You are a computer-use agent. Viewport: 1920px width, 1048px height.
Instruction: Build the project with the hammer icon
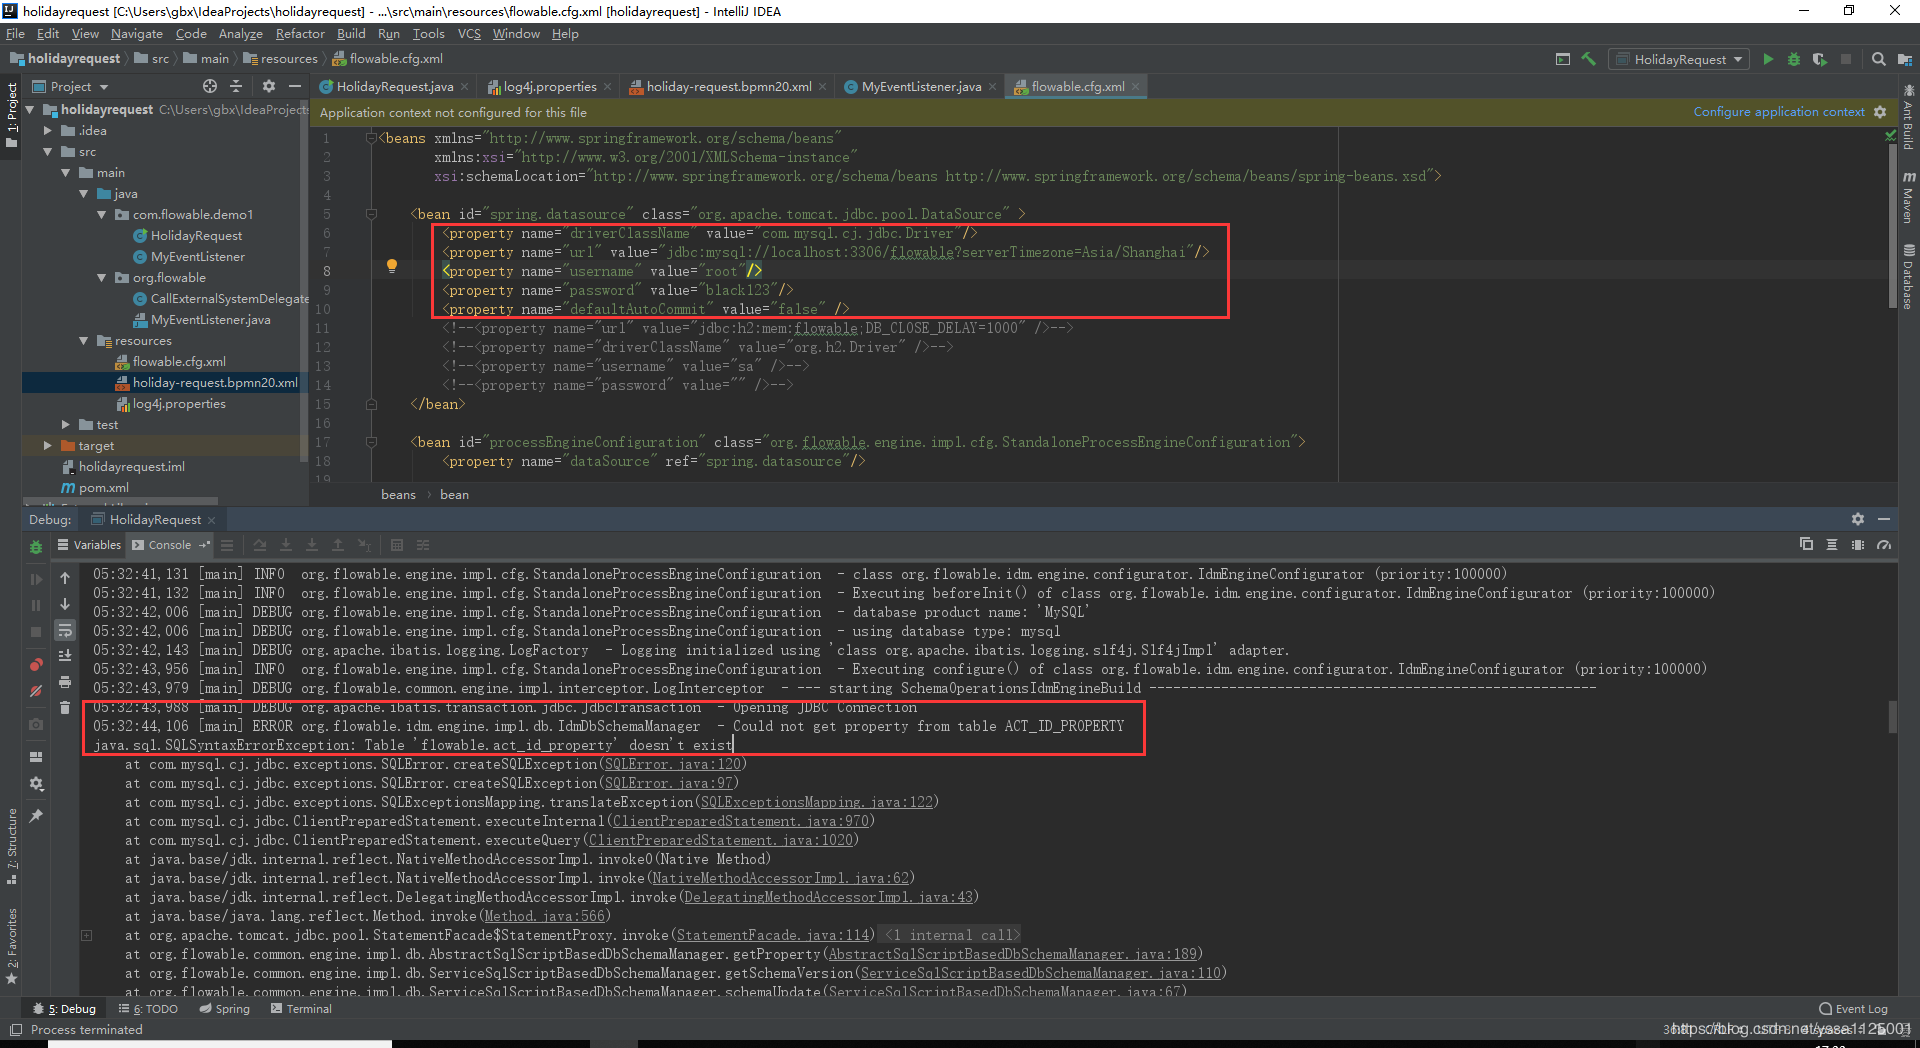tap(1589, 59)
